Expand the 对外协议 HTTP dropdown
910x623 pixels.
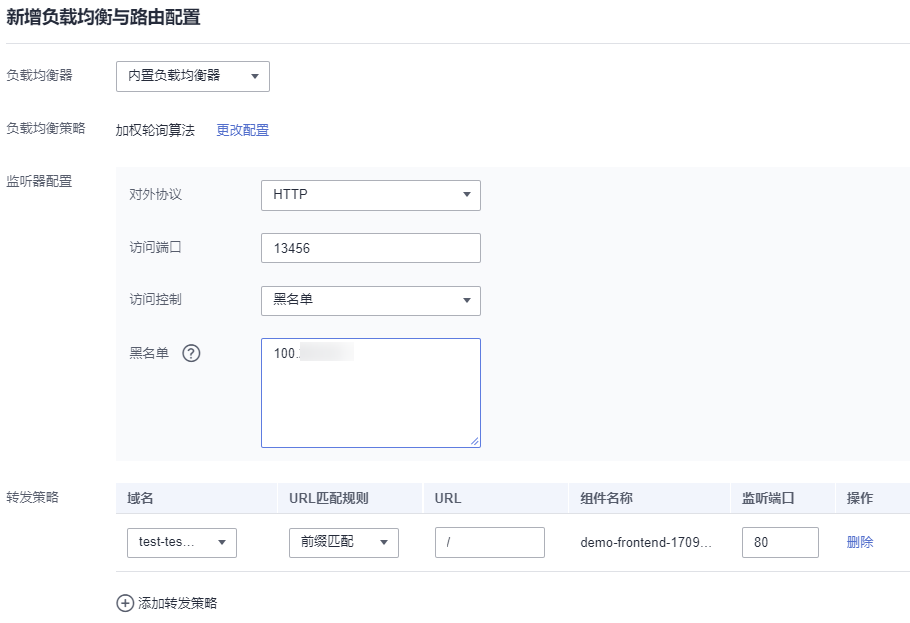[x=370, y=195]
